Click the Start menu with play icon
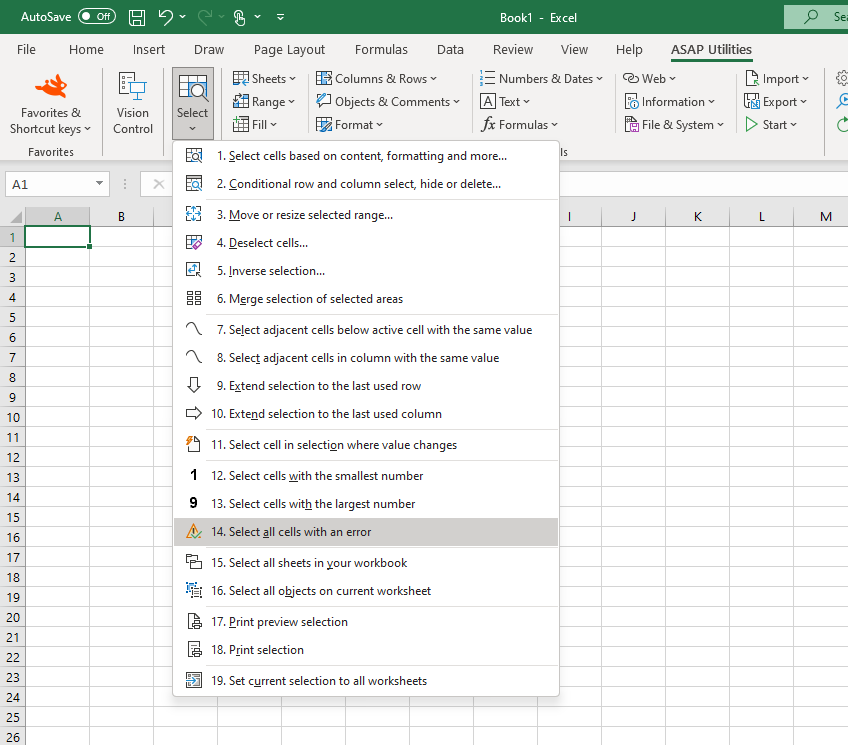The width and height of the screenshot is (848, 745). tap(771, 125)
